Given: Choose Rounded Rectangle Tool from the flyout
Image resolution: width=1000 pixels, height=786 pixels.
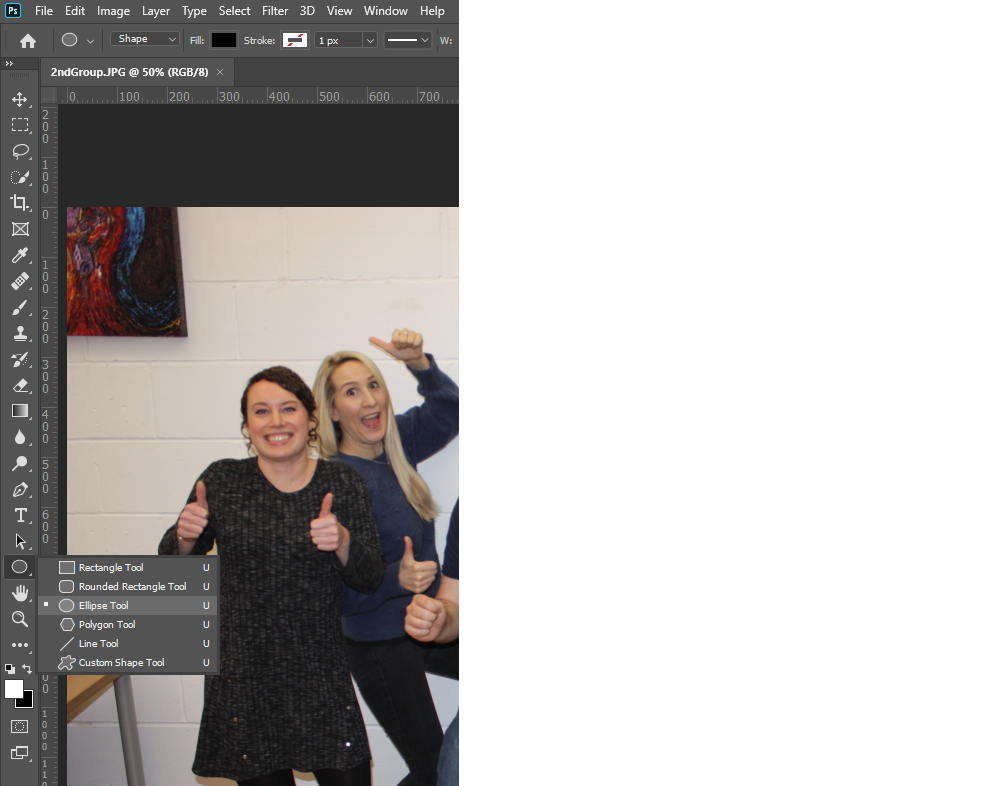Looking at the screenshot, I should pos(128,586).
